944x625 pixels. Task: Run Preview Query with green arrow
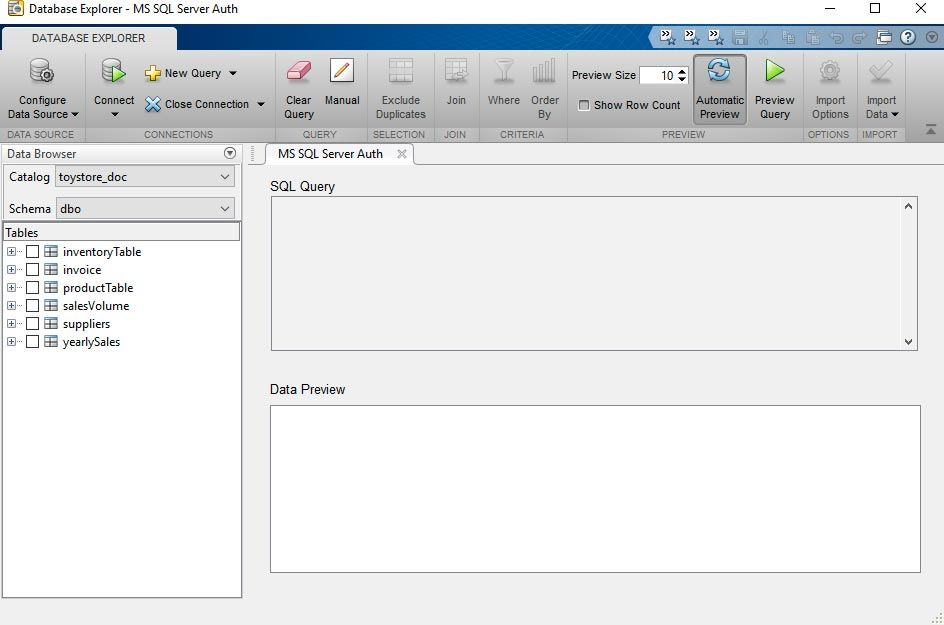774,72
